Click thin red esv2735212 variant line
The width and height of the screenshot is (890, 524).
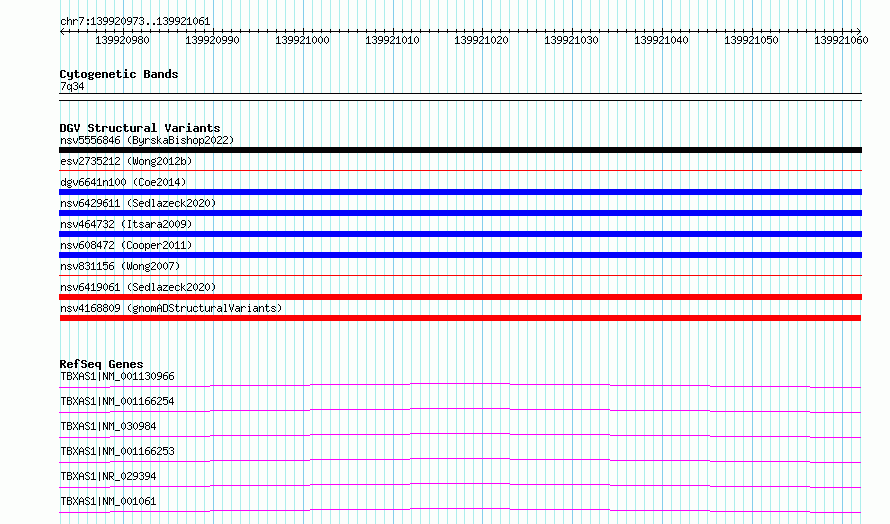click(x=460, y=170)
